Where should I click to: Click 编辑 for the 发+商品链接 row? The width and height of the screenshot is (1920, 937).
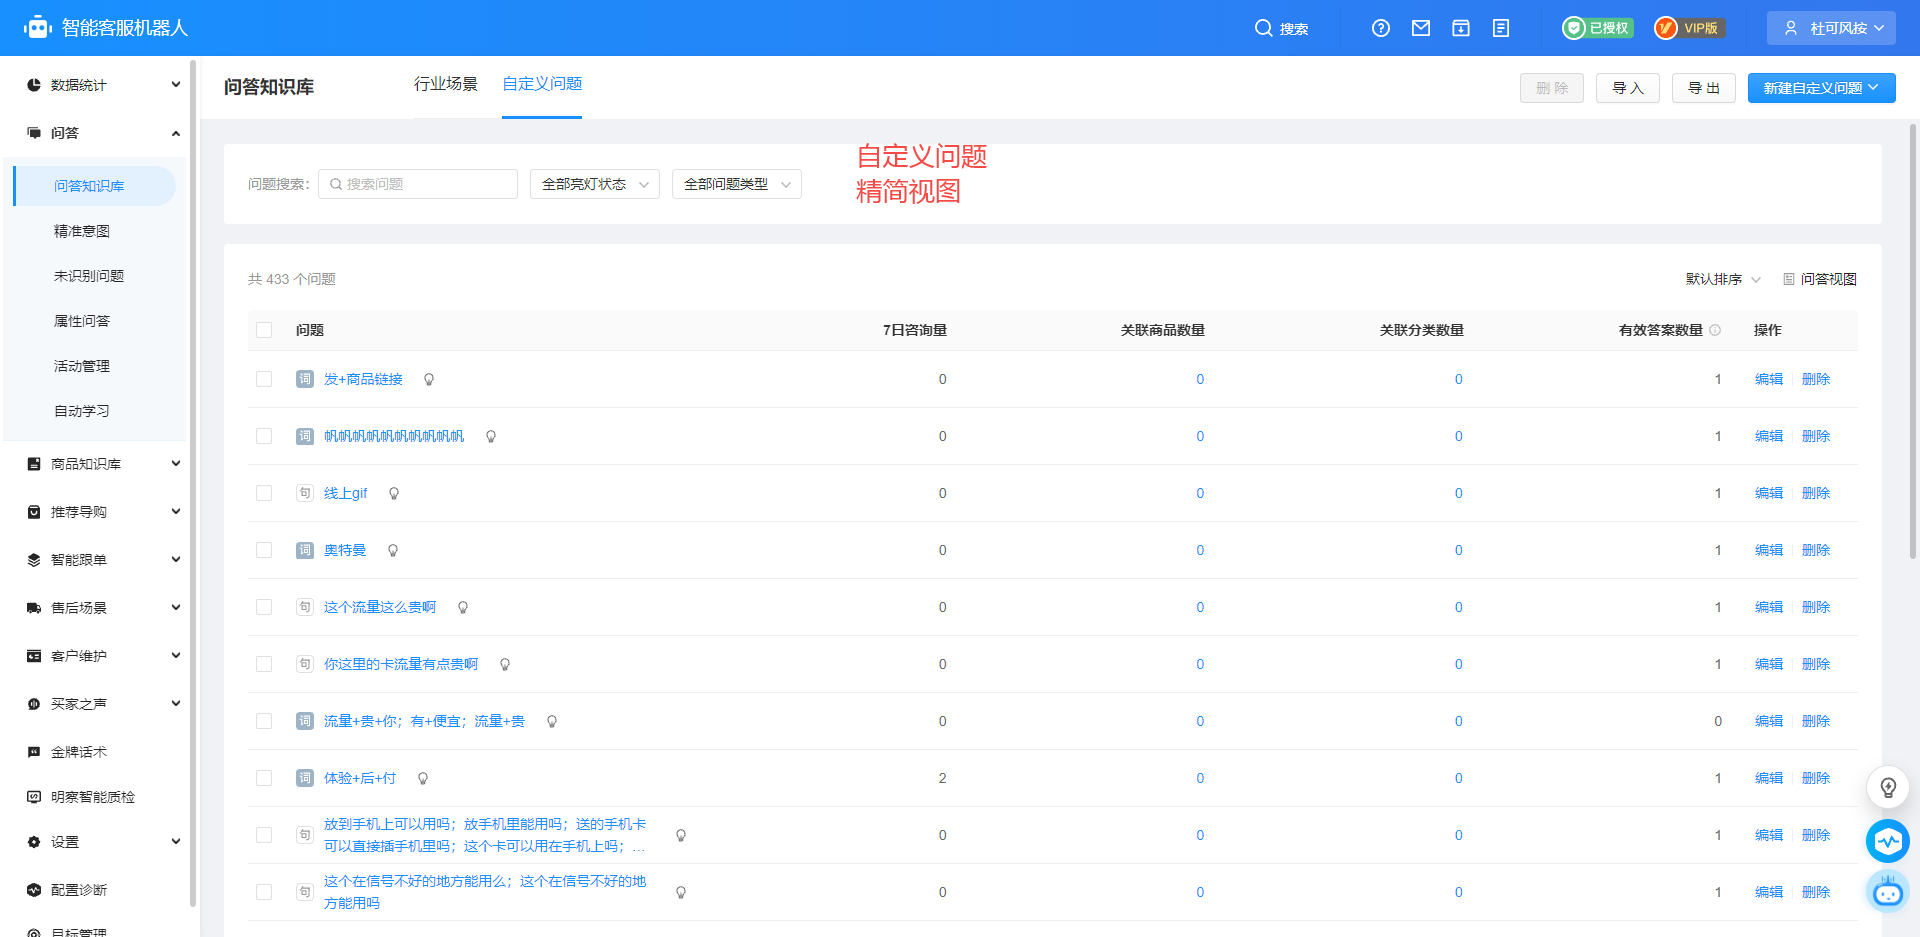tap(1769, 379)
